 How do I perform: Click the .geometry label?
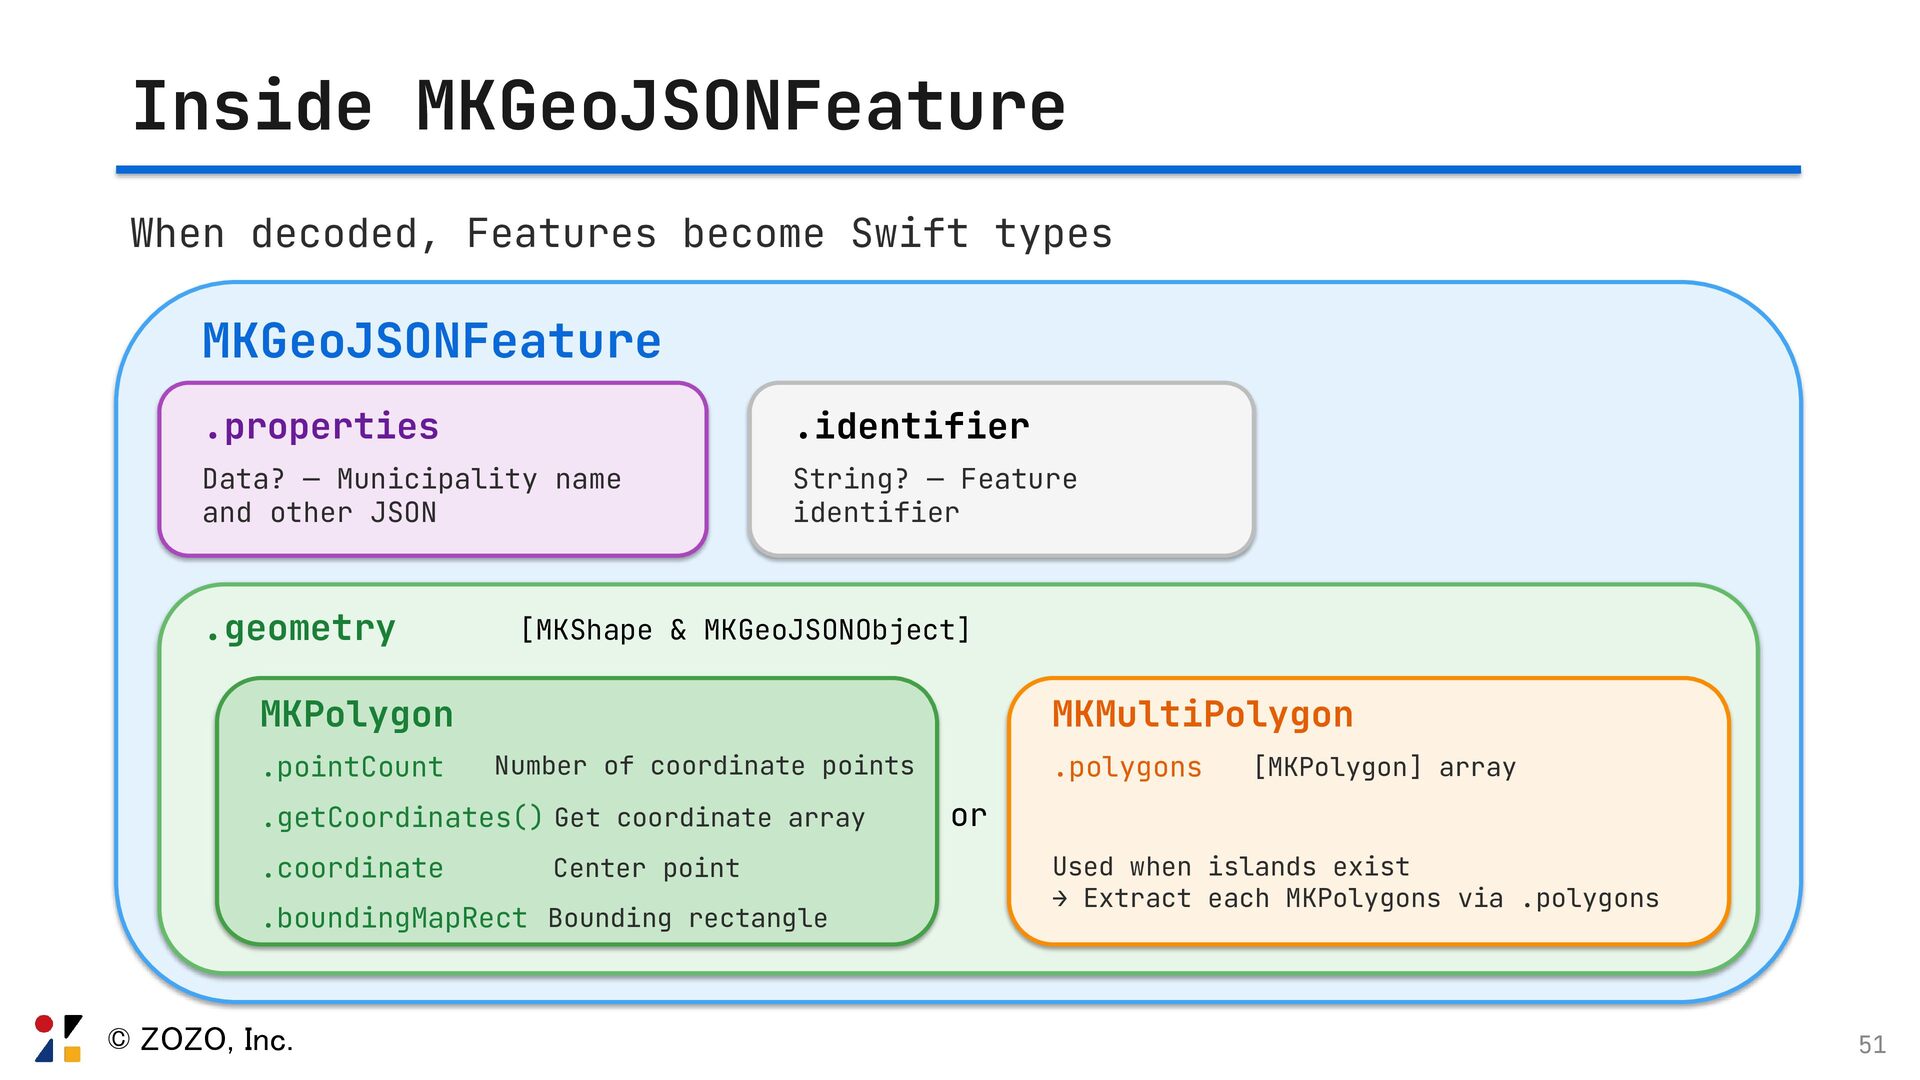coord(299,629)
